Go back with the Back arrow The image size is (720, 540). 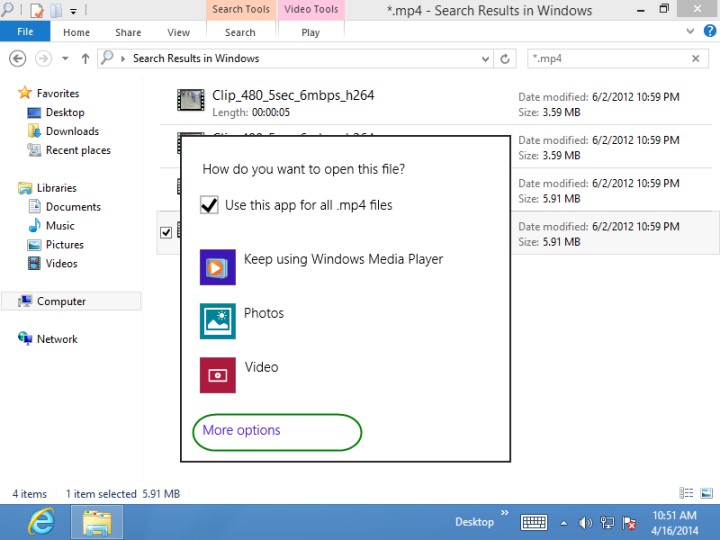click(17, 59)
